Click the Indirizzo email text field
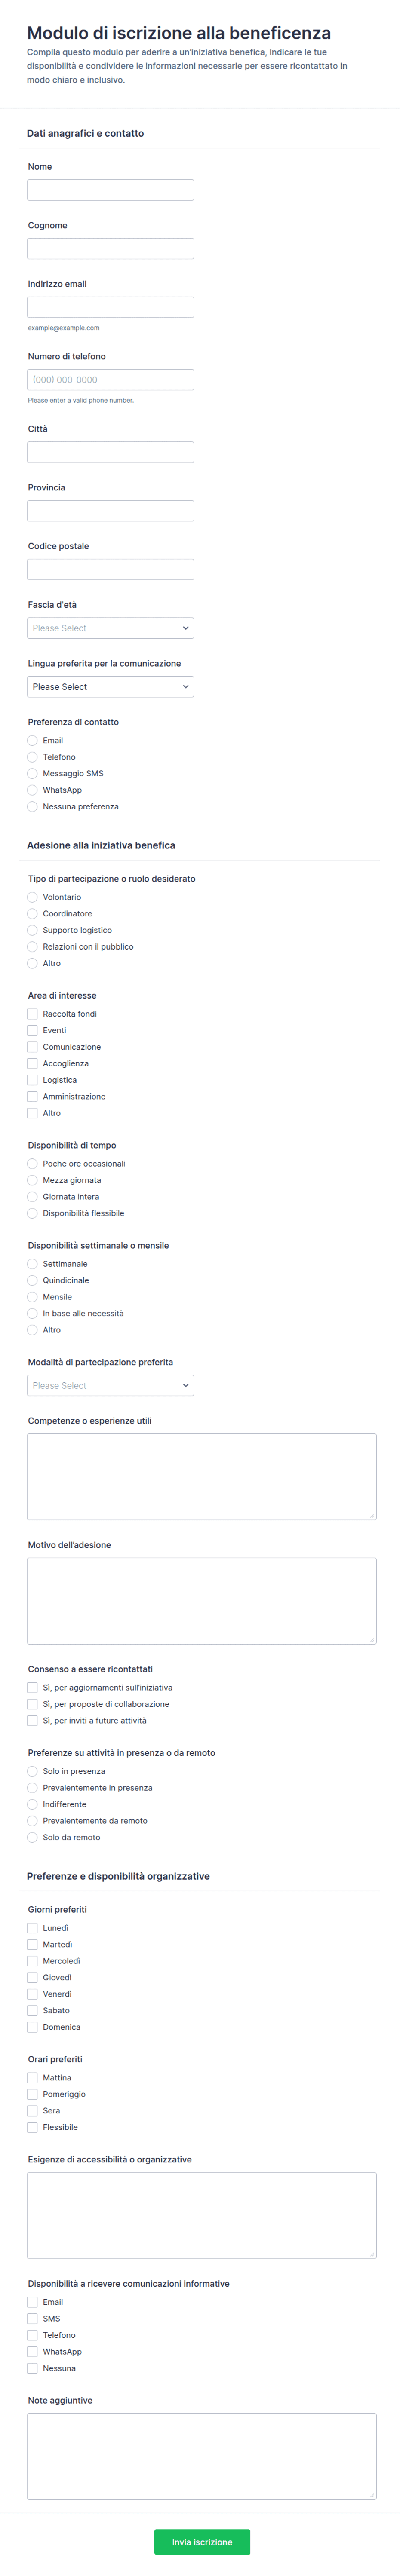The image size is (400, 2576). point(110,307)
